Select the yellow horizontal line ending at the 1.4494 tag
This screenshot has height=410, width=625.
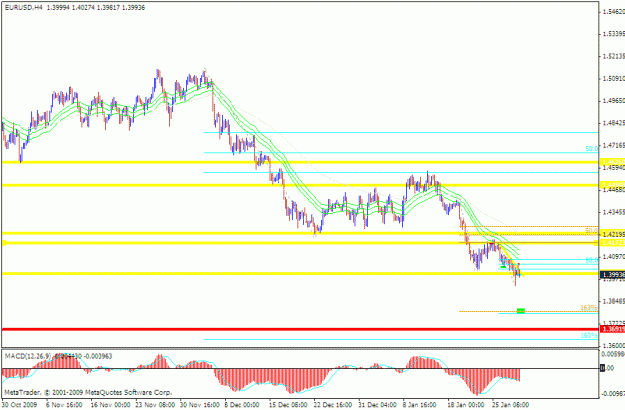coord(301,185)
